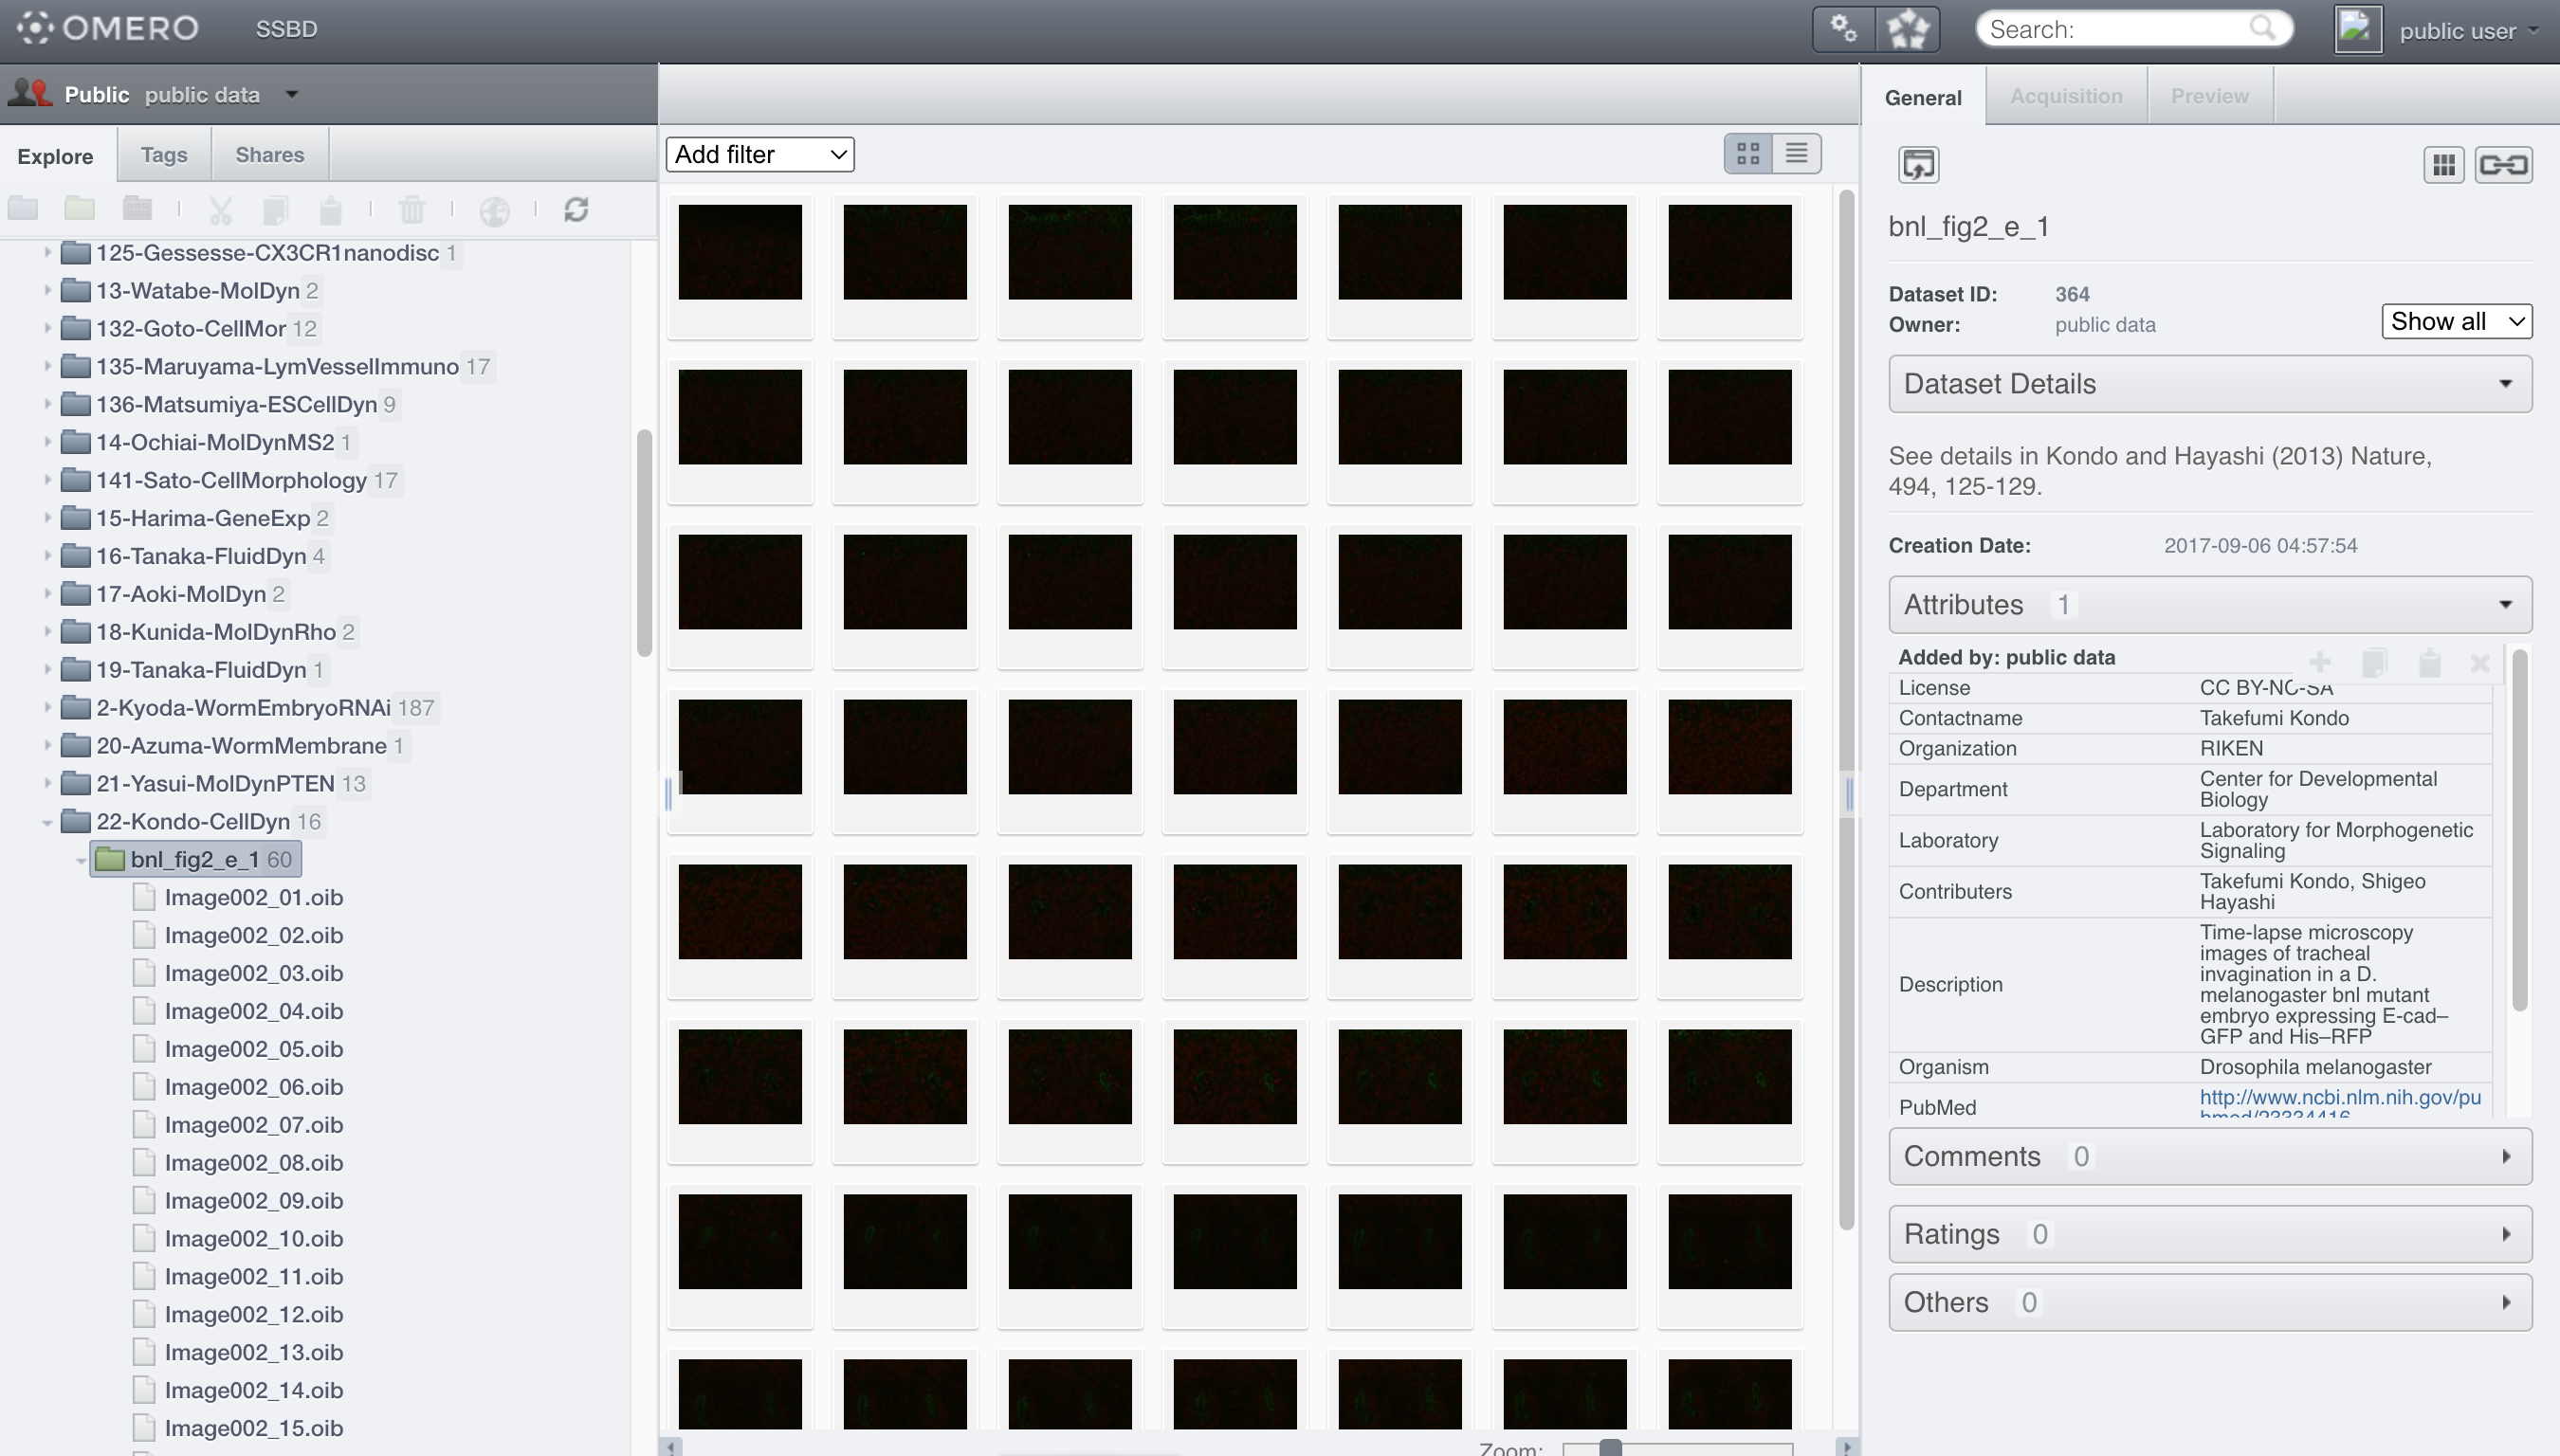This screenshot has width=2560, height=1456.
Task: Switch to list table view
Action: (x=1796, y=154)
